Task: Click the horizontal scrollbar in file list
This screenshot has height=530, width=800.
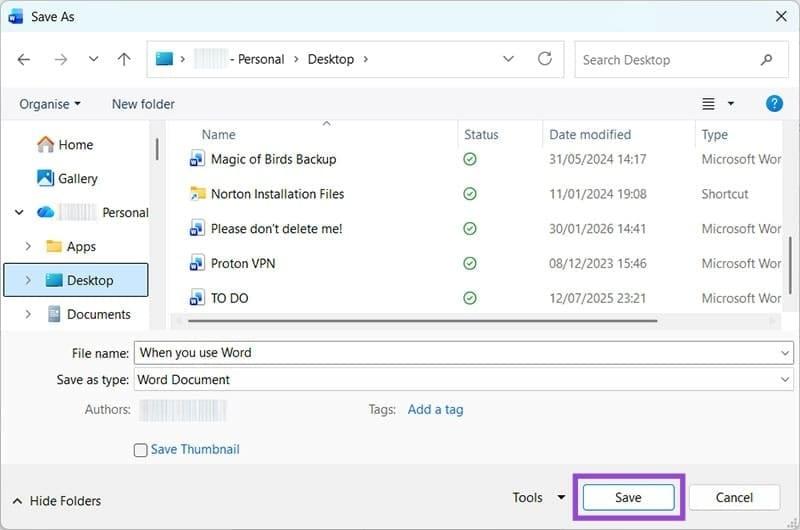Action: click(x=420, y=321)
